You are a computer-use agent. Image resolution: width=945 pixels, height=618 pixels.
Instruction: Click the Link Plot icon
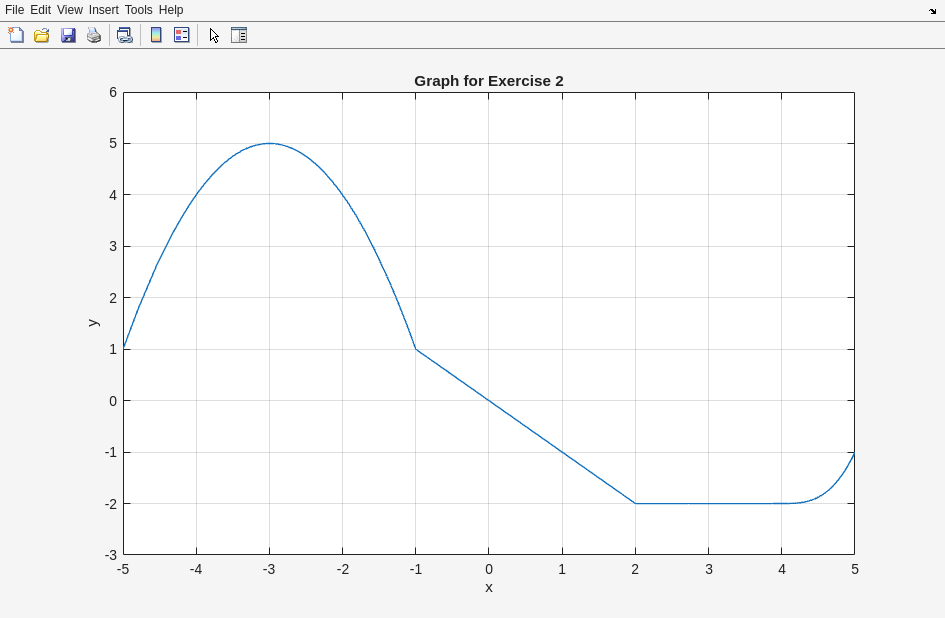click(x=124, y=35)
